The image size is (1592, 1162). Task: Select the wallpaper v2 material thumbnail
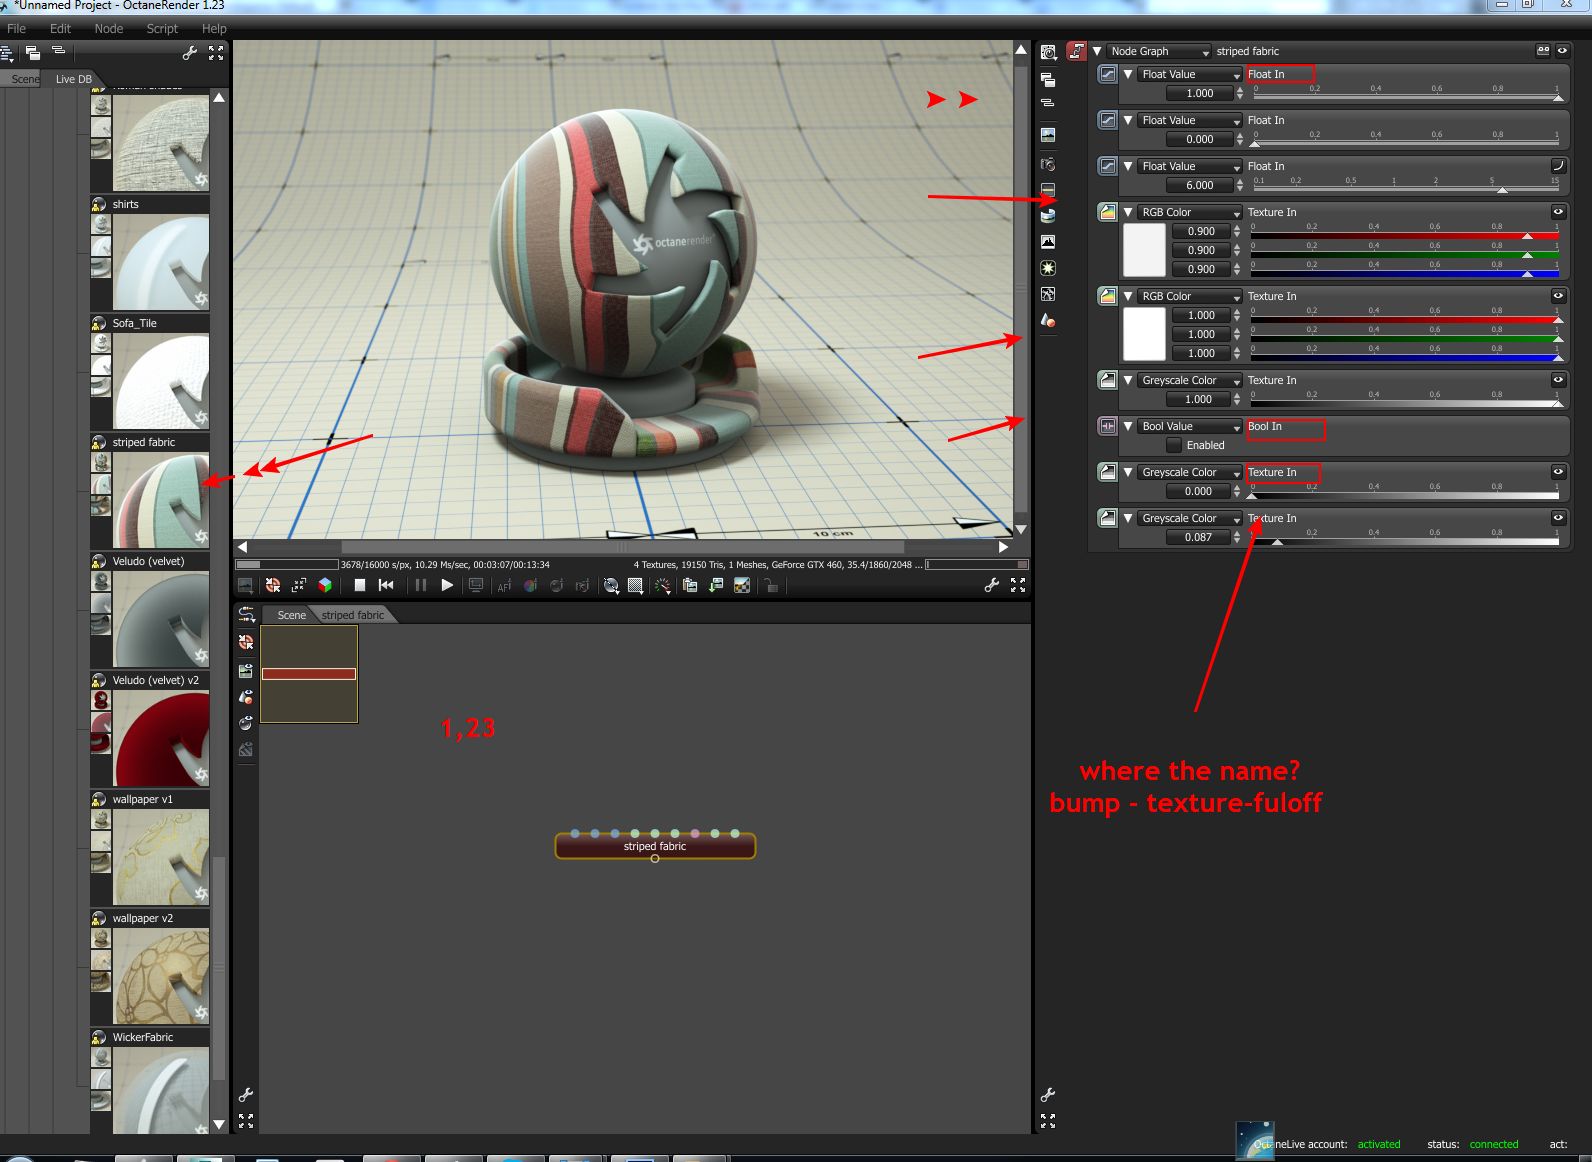(161, 976)
